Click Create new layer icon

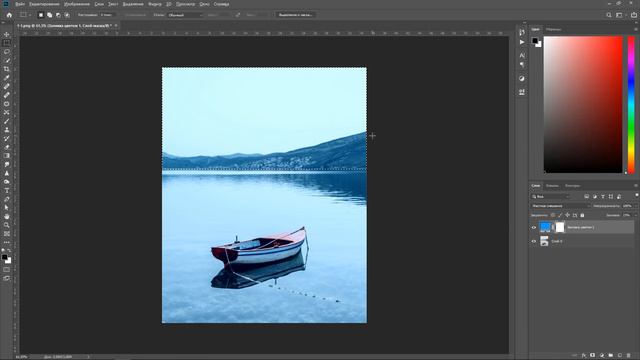pyautogui.click(x=620, y=356)
